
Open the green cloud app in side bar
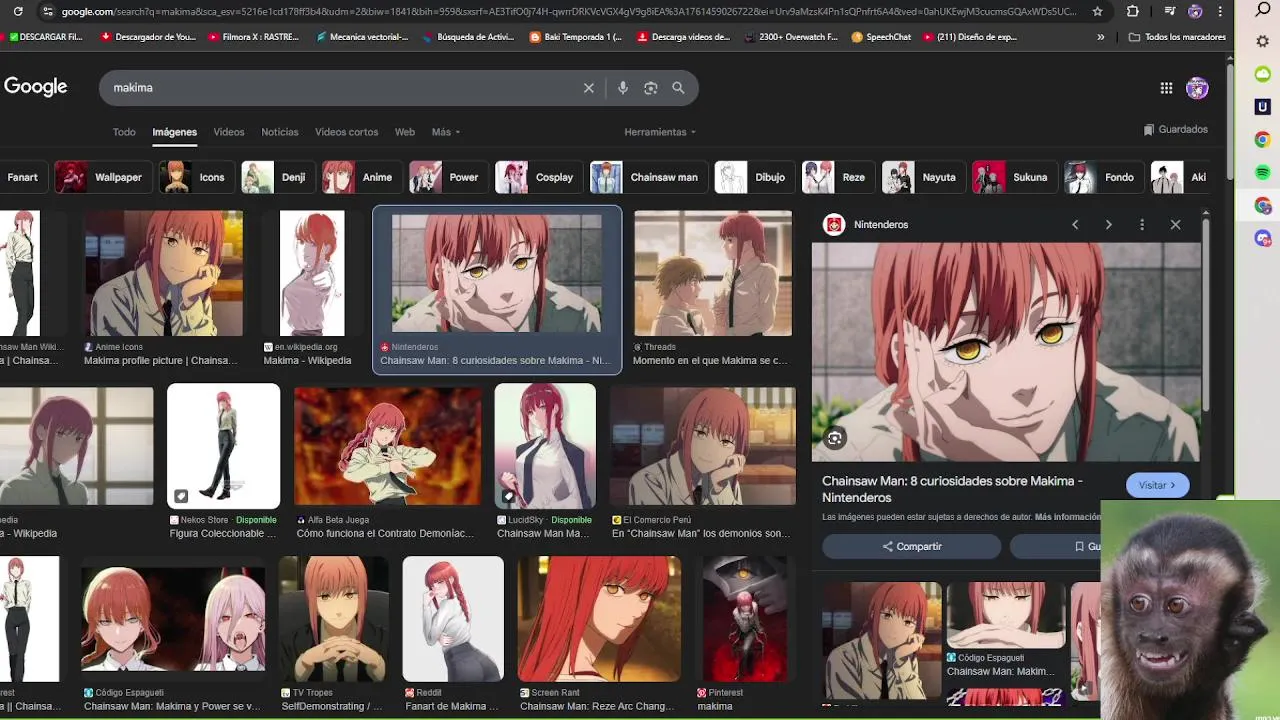pyautogui.click(x=1262, y=74)
